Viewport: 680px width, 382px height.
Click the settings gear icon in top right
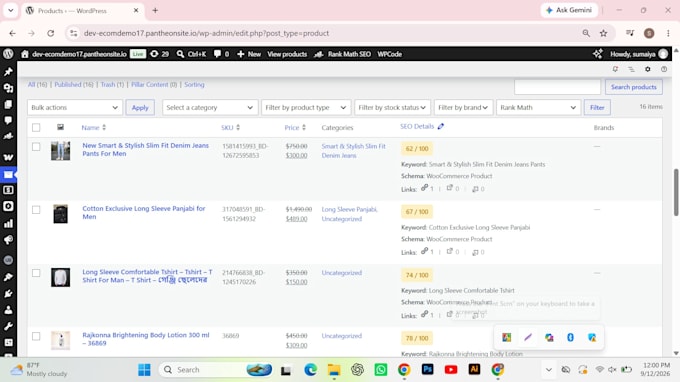tap(647, 69)
